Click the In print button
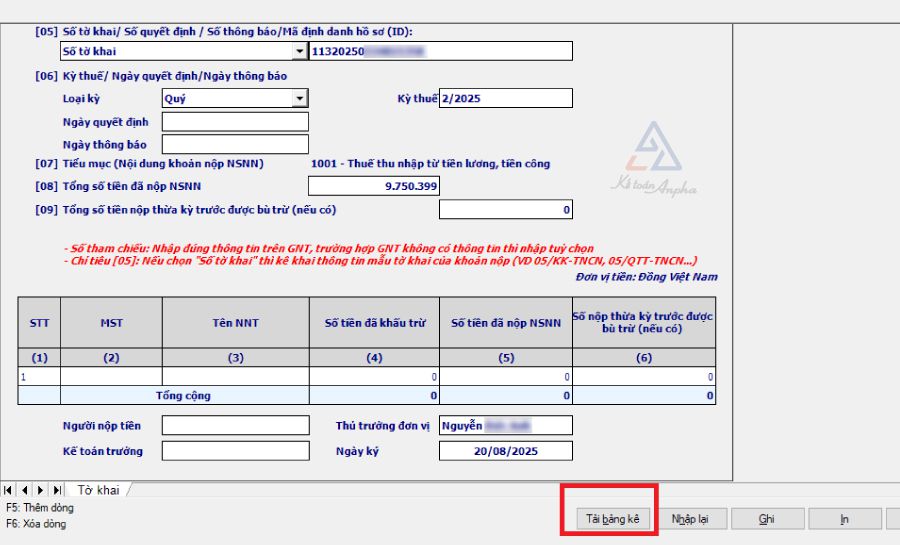Viewport: 900px width, 545px height. [844, 519]
